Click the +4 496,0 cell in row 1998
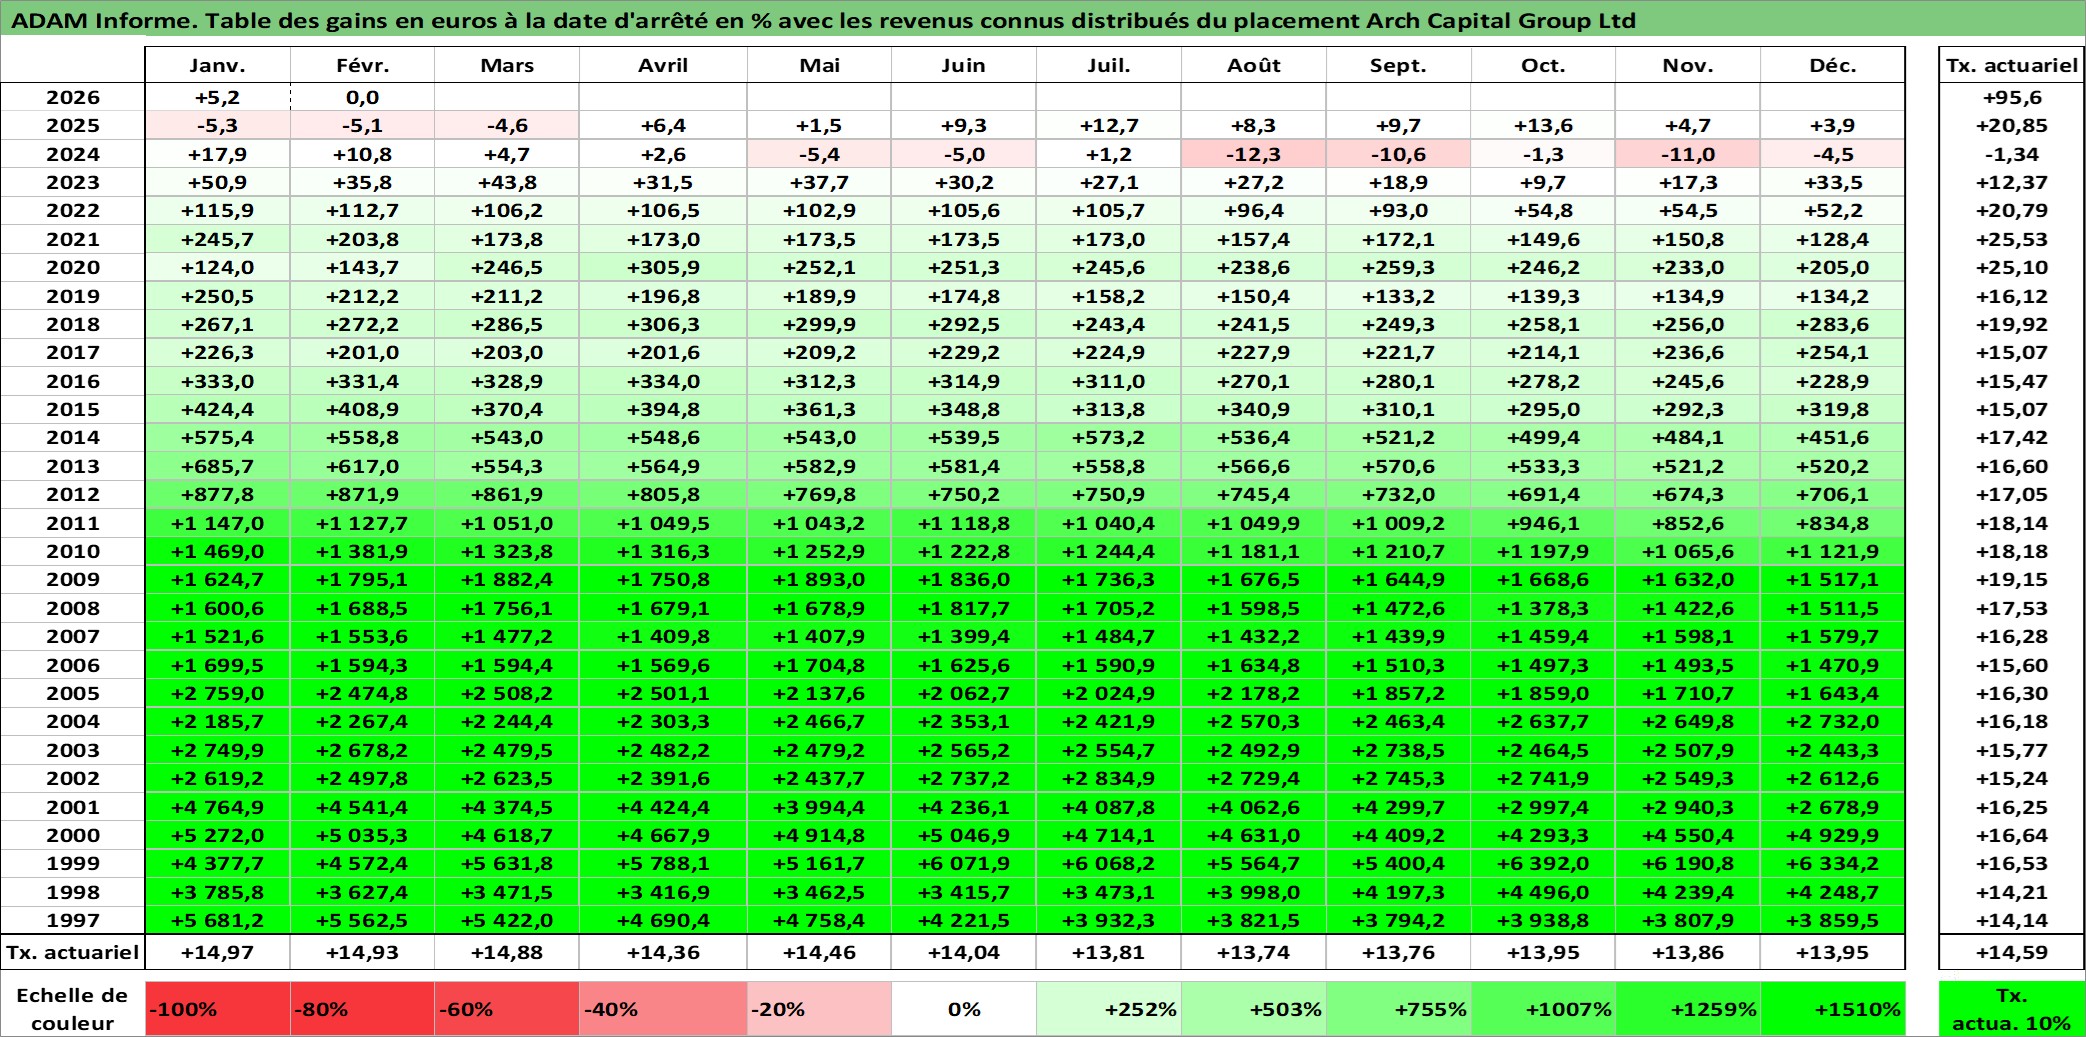This screenshot has width=2086, height=1037. click(1543, 892)
